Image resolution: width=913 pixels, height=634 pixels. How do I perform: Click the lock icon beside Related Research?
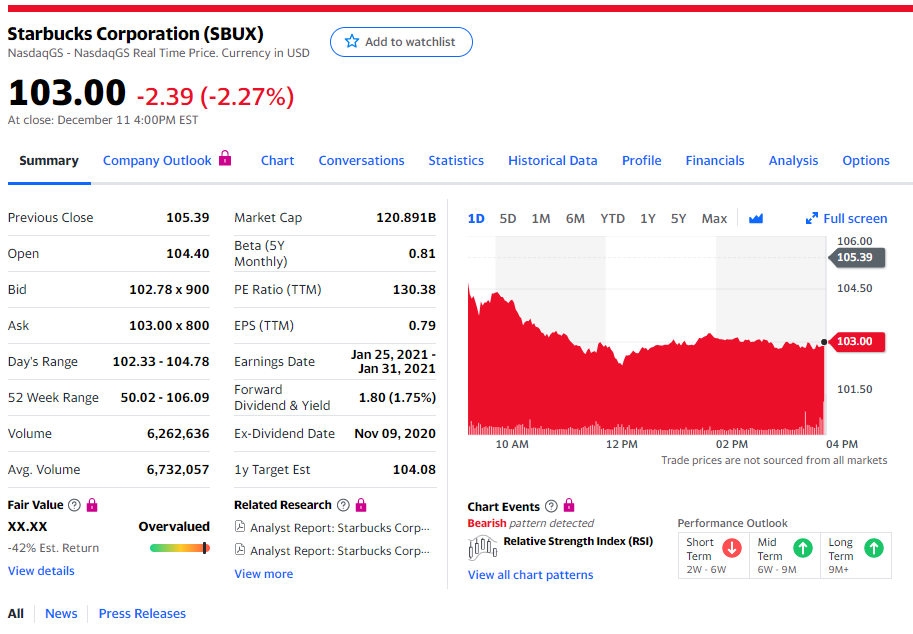pos(361,505)
